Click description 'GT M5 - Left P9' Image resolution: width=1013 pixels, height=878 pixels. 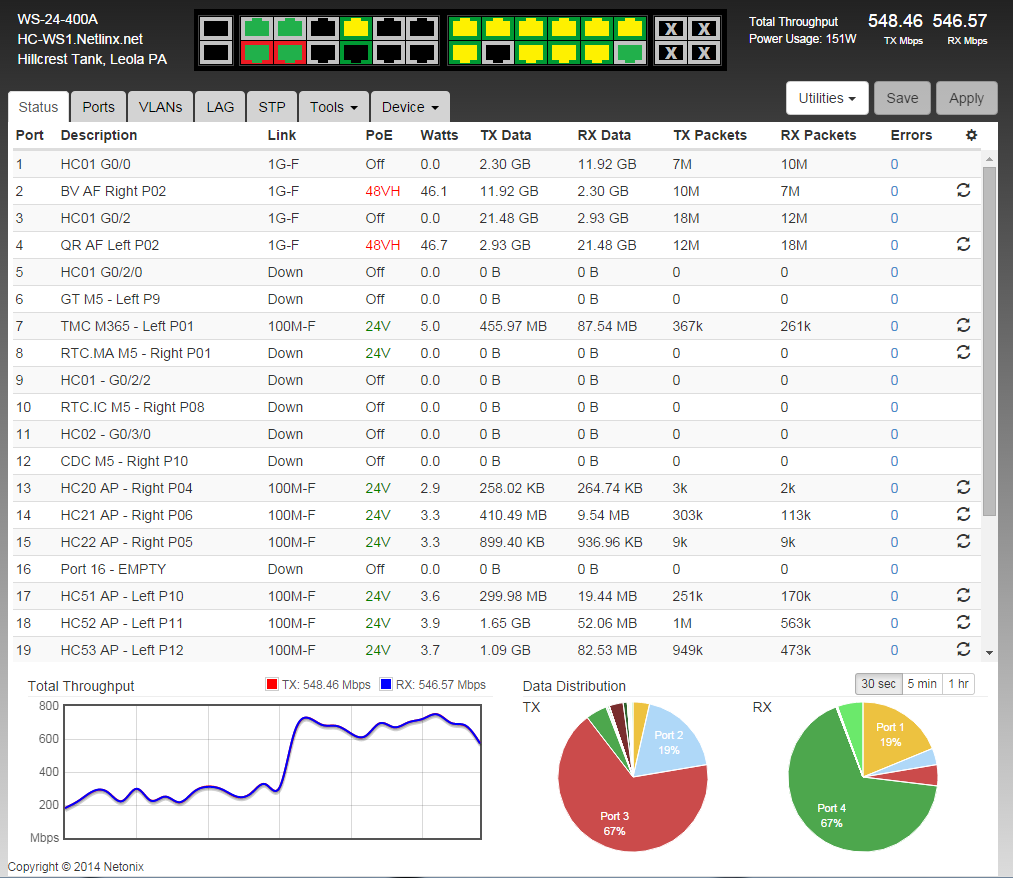[110, 299]
